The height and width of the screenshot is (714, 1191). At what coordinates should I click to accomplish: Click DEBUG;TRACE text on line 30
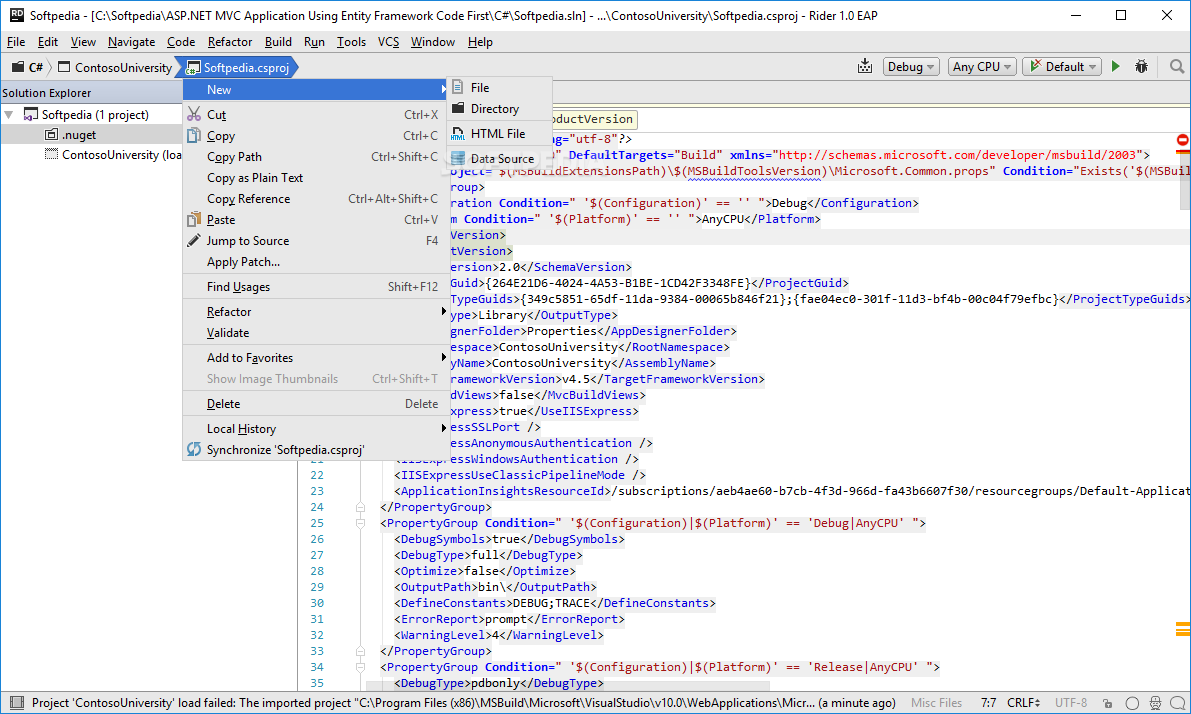click(x=551, y=603)
